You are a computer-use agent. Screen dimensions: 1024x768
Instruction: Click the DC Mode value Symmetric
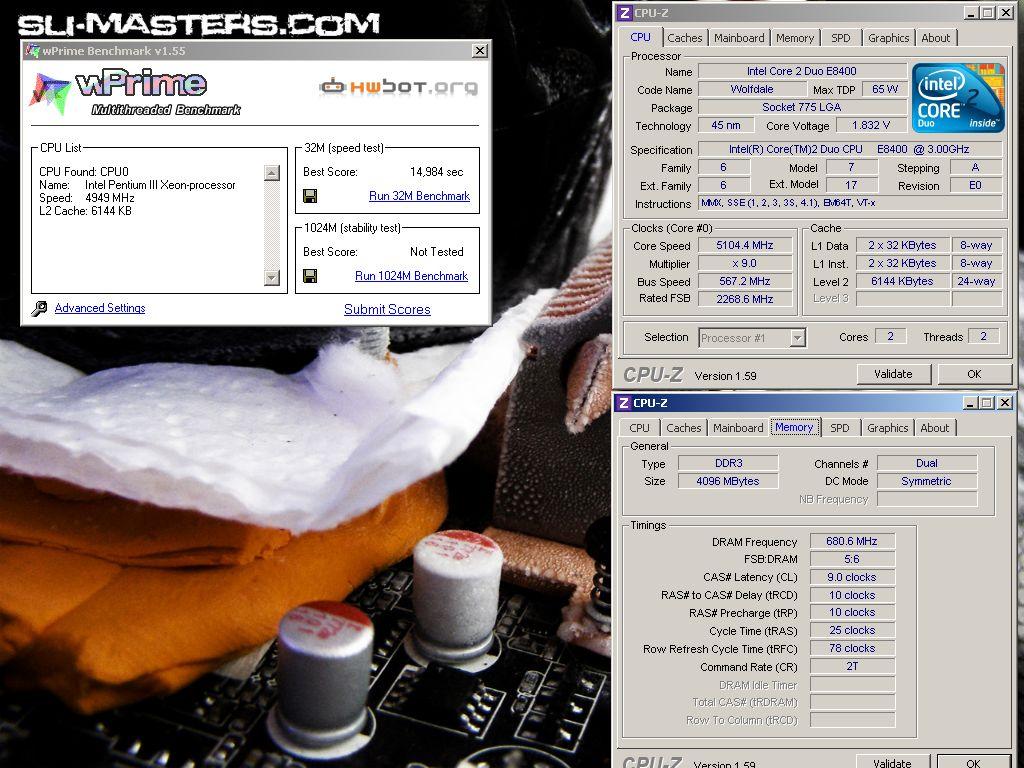click(927, 481)
